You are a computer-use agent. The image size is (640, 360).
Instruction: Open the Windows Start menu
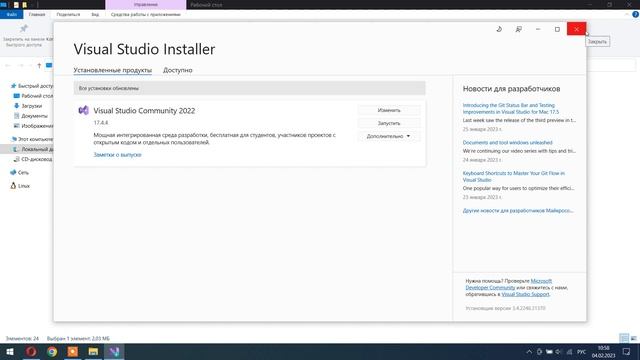click(x=10, y=351)
